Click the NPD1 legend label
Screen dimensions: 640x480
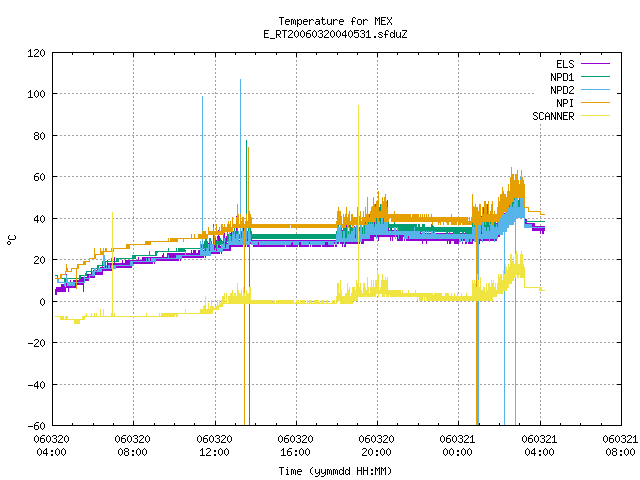tap(562, 77)
